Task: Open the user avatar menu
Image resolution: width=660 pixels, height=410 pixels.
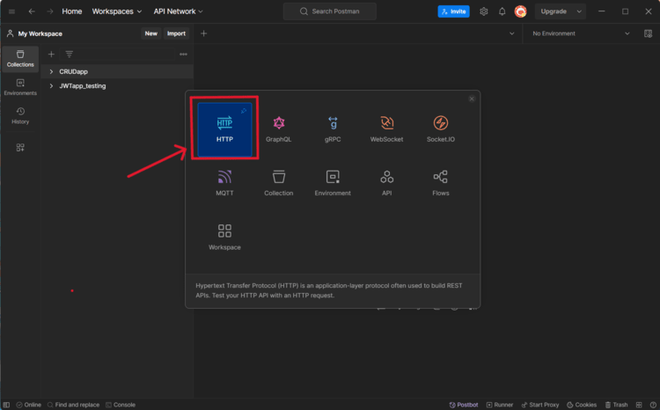Action: (521, 11)
